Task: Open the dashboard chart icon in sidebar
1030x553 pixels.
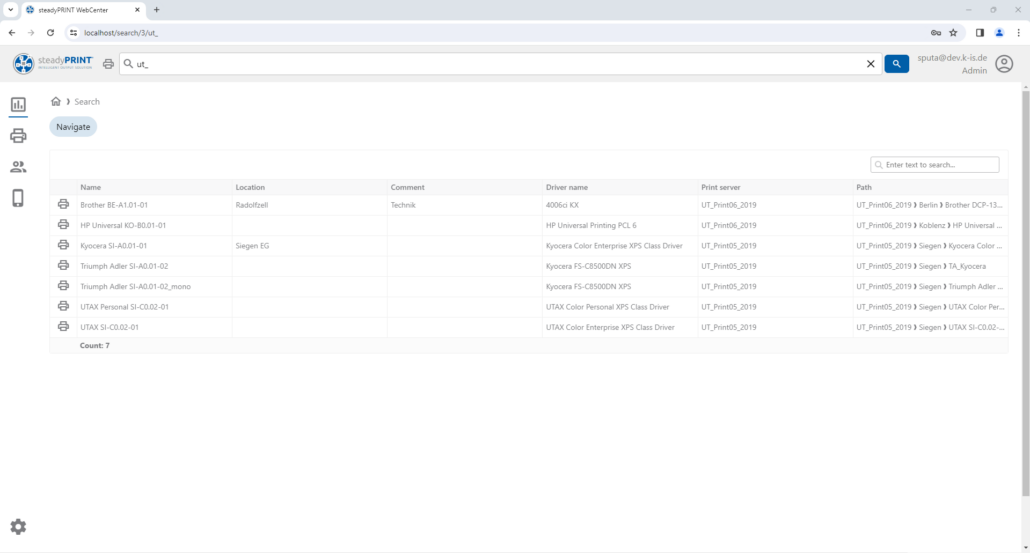Action: point(18,104)
